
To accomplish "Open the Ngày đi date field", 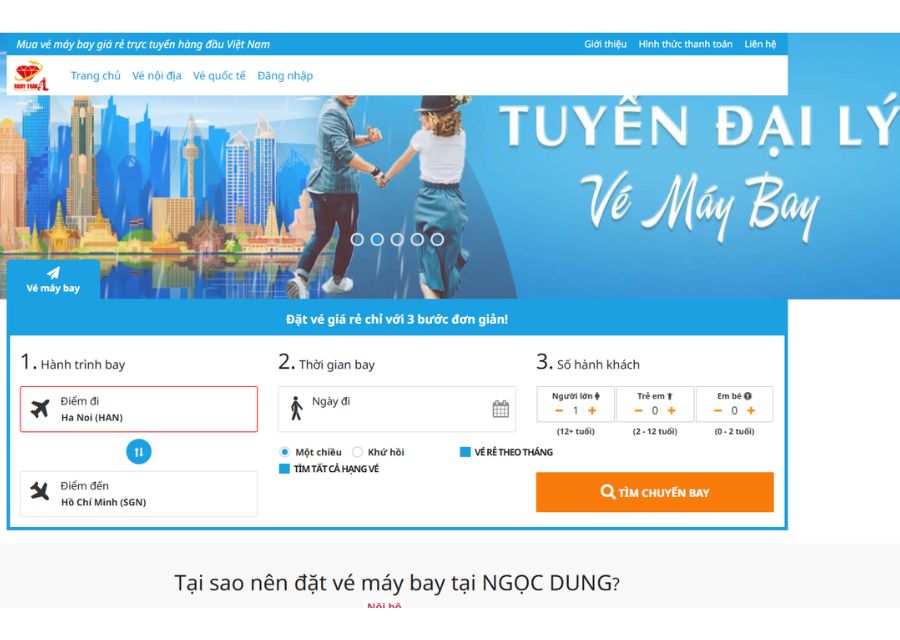I will 397,409.
